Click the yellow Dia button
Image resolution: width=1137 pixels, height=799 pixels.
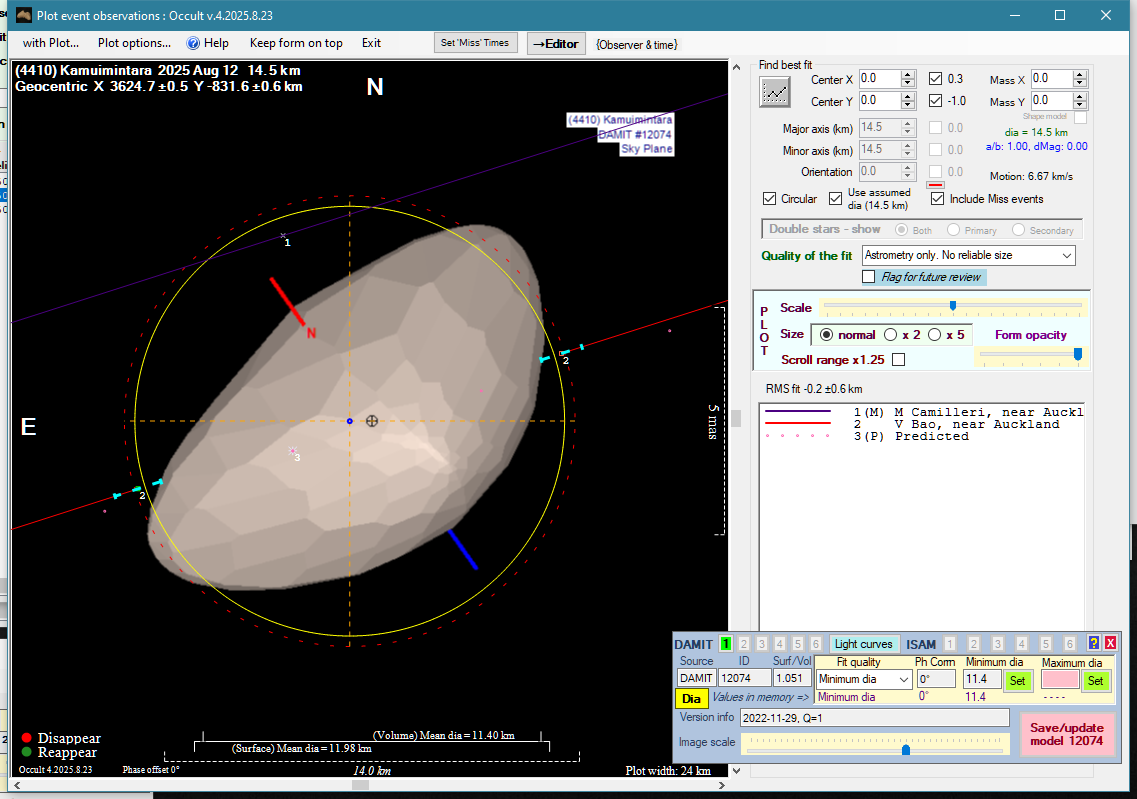[690, 698]
